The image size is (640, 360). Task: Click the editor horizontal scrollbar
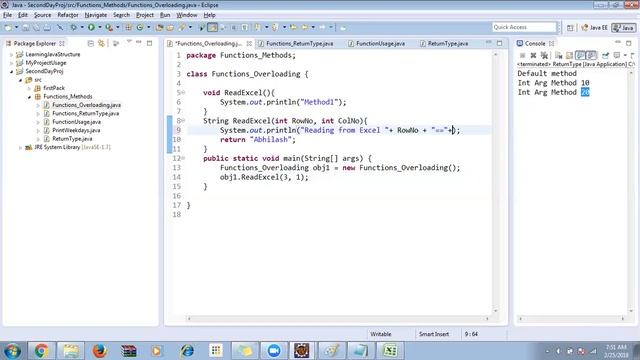[x=338, y=318]
